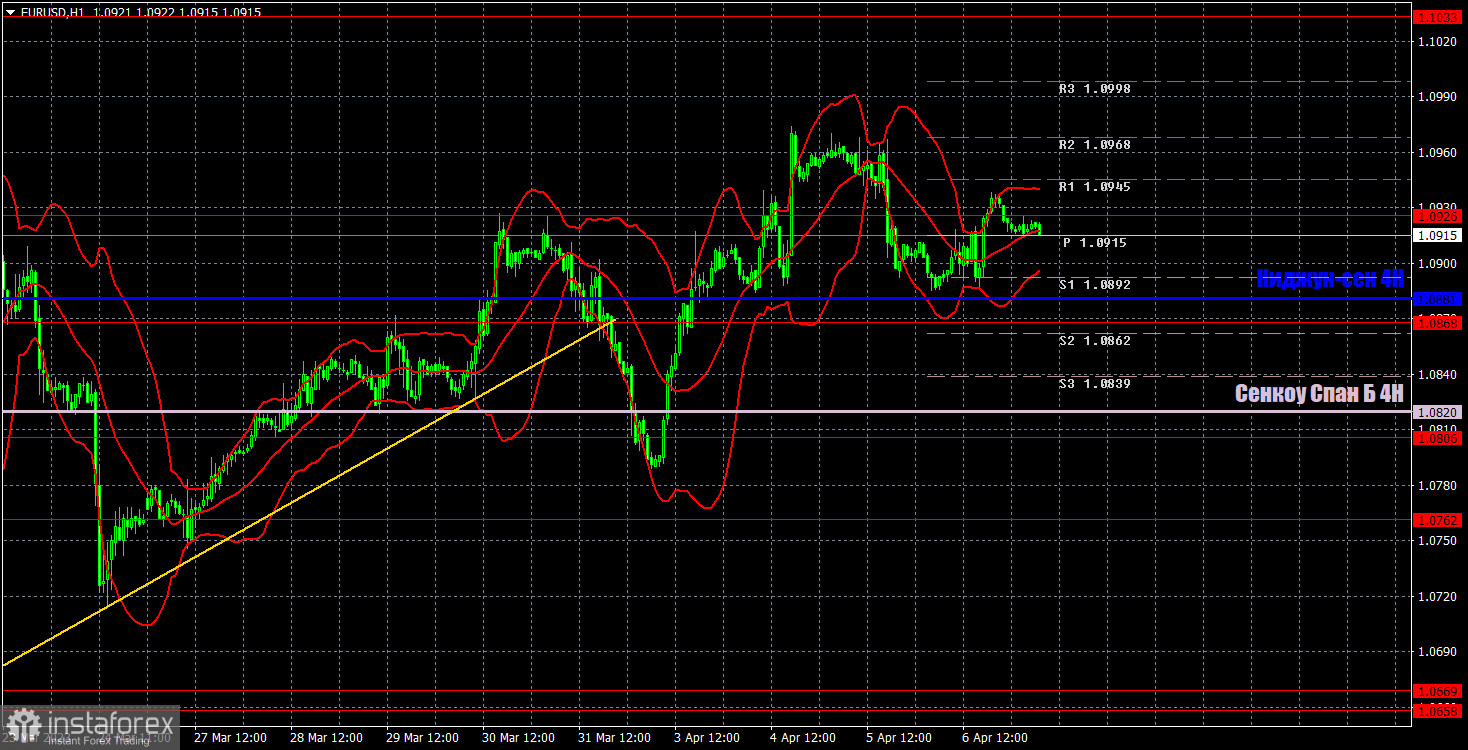Click the red 1.1033 price level tag
Screen dimensions: 1468x750
[x=1439, y=17]
